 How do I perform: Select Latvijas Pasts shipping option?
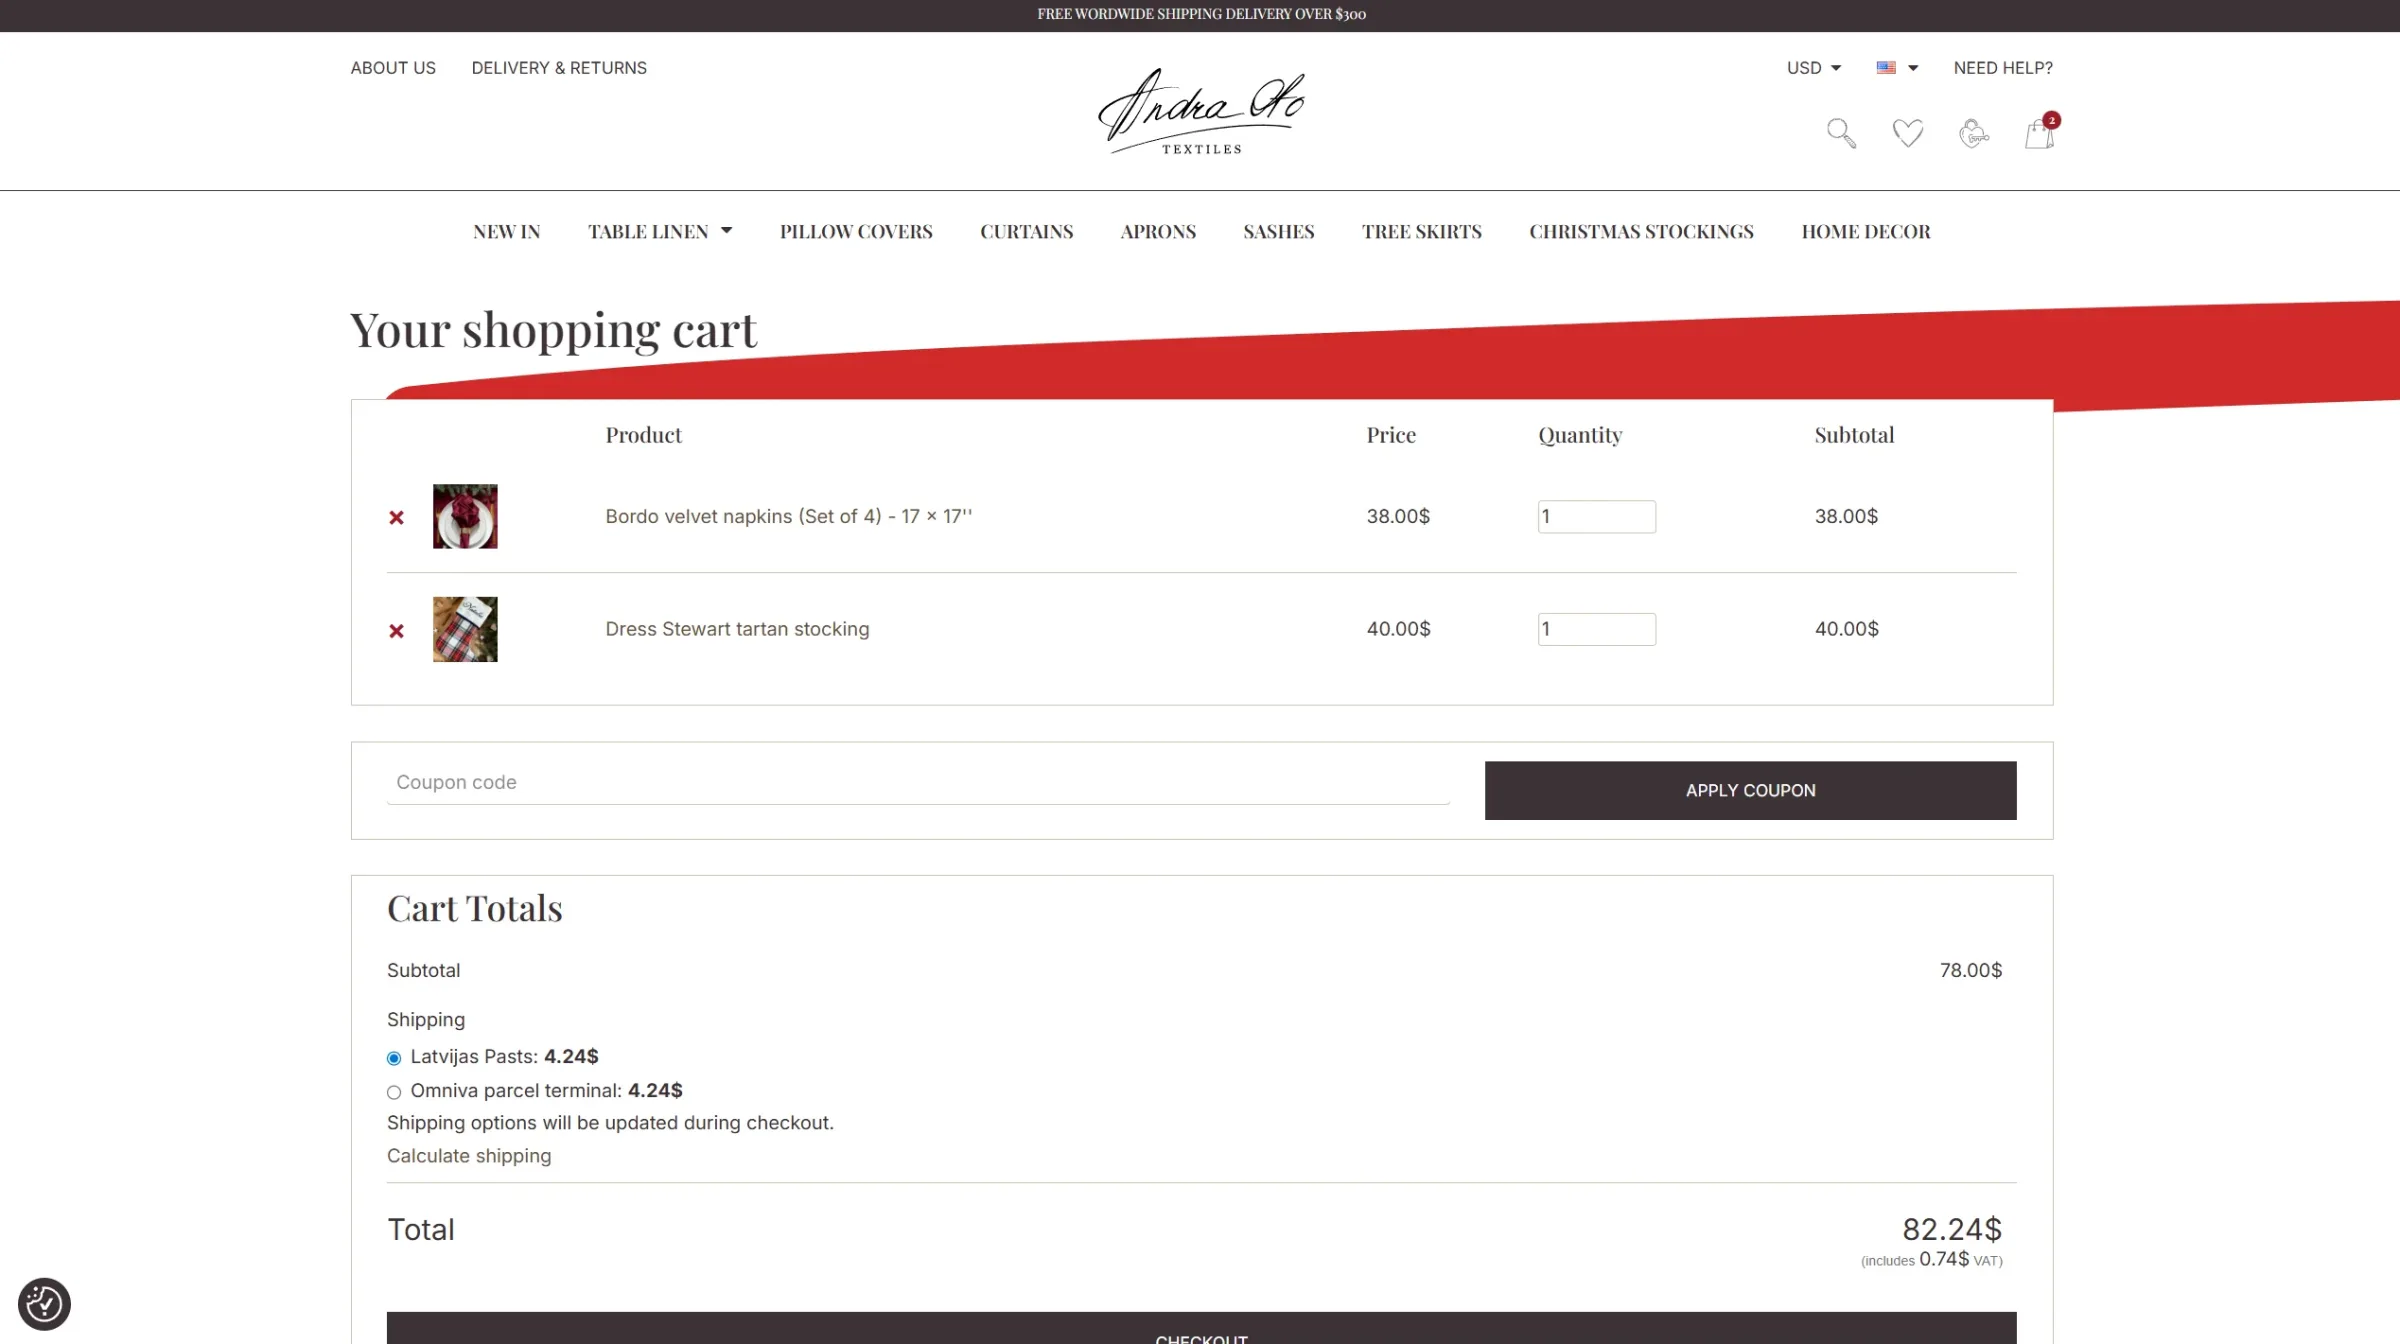(x=394, y=1058)
